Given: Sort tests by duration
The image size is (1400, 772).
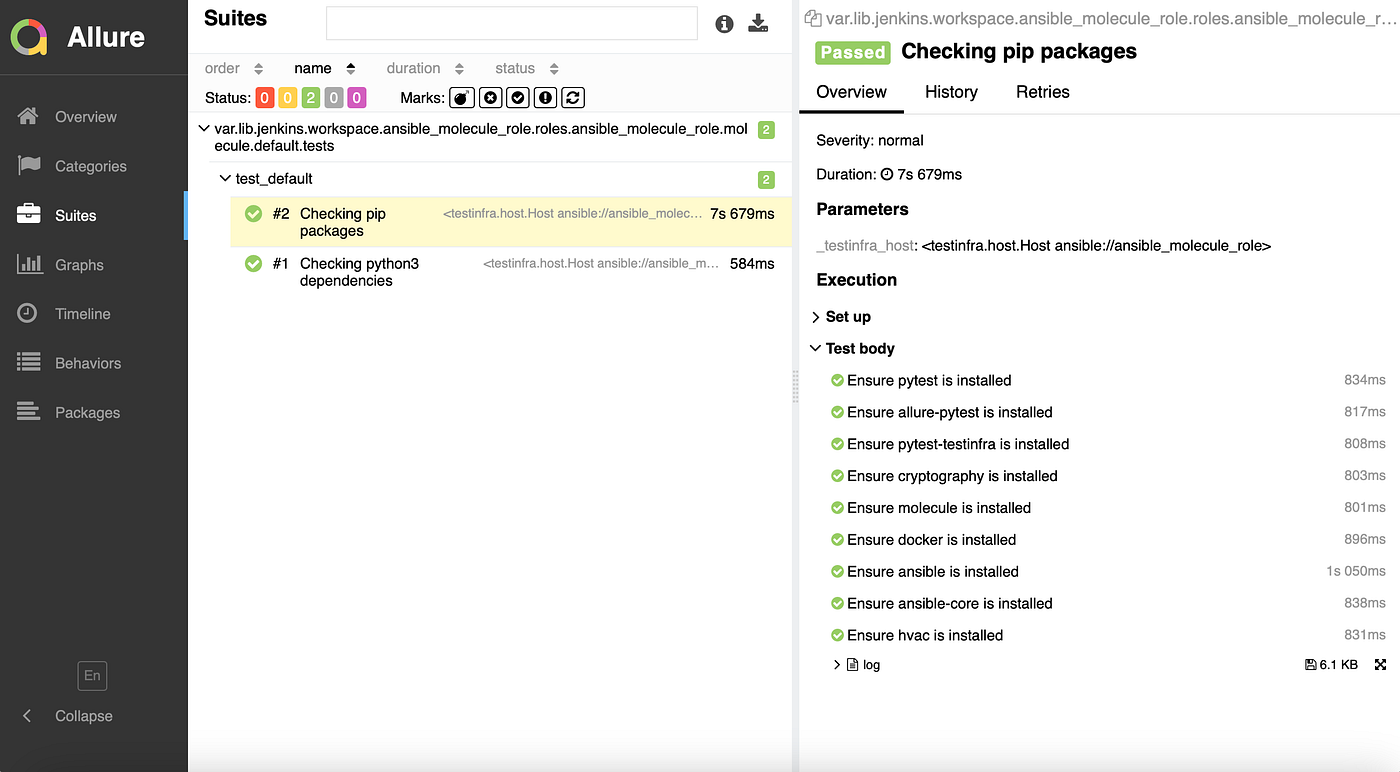Looking at the screenshot, I should [x=412, y=68].
